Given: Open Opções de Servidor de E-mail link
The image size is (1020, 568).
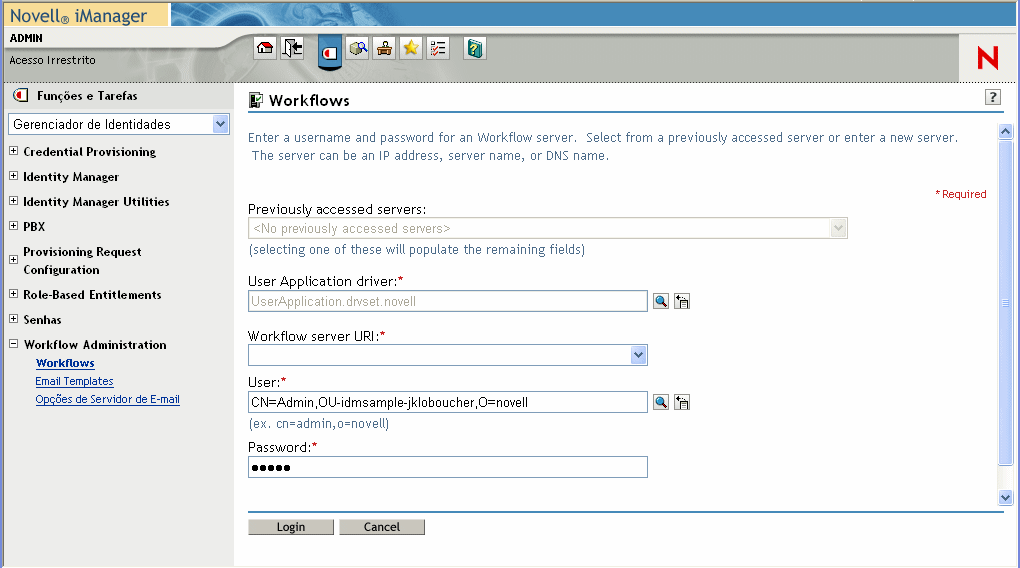Looking at the screenshot, I should (x=107, y=399).
